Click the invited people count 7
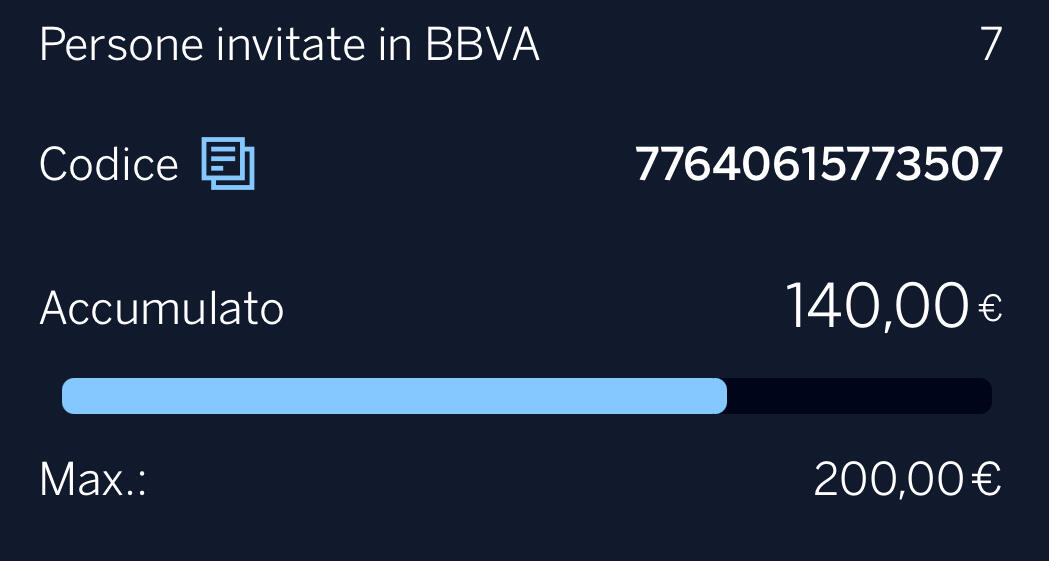The width and height of the screenshot is (1049, 561). click(x=990, y=46)
